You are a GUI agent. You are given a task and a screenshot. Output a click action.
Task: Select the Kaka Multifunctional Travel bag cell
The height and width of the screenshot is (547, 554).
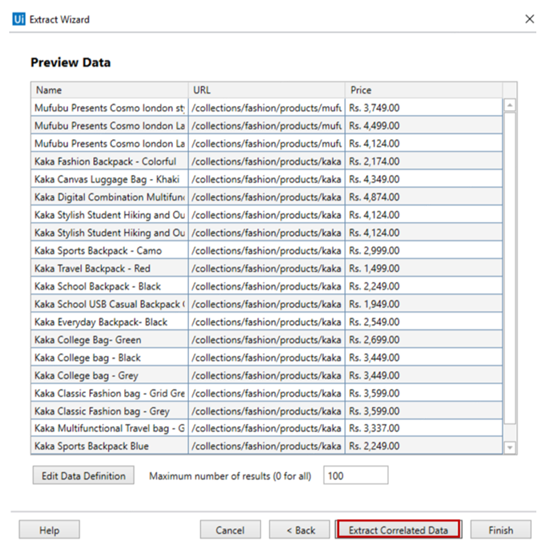tap(109, 428)
